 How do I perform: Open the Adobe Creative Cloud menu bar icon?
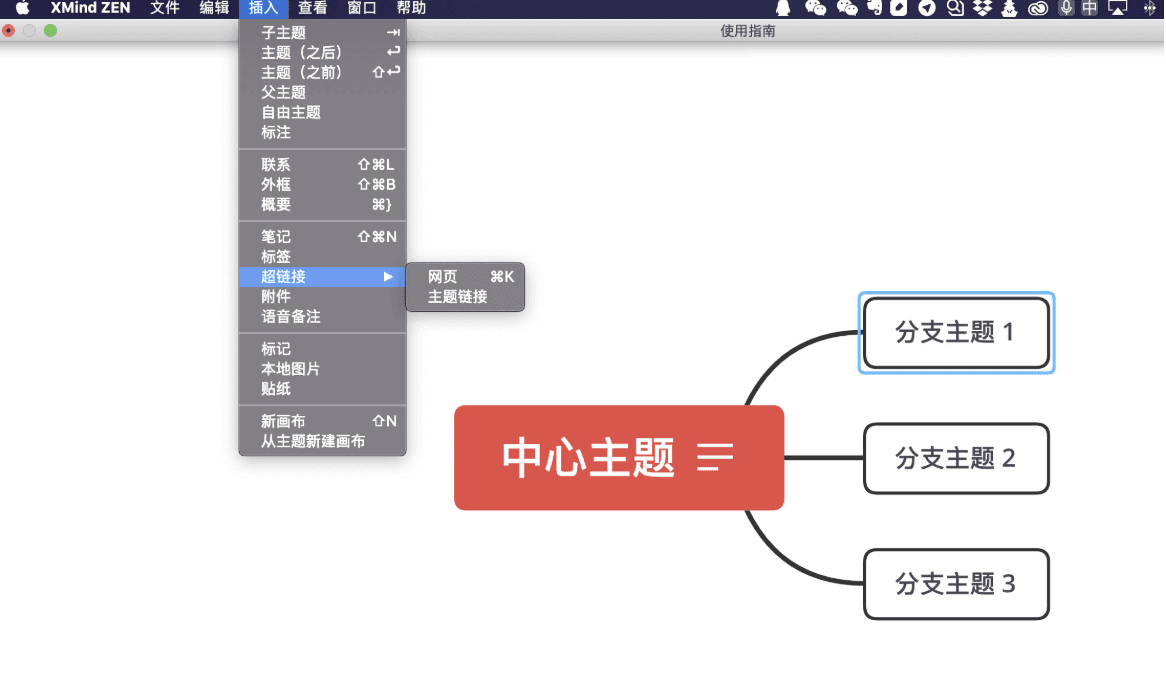1038,8
